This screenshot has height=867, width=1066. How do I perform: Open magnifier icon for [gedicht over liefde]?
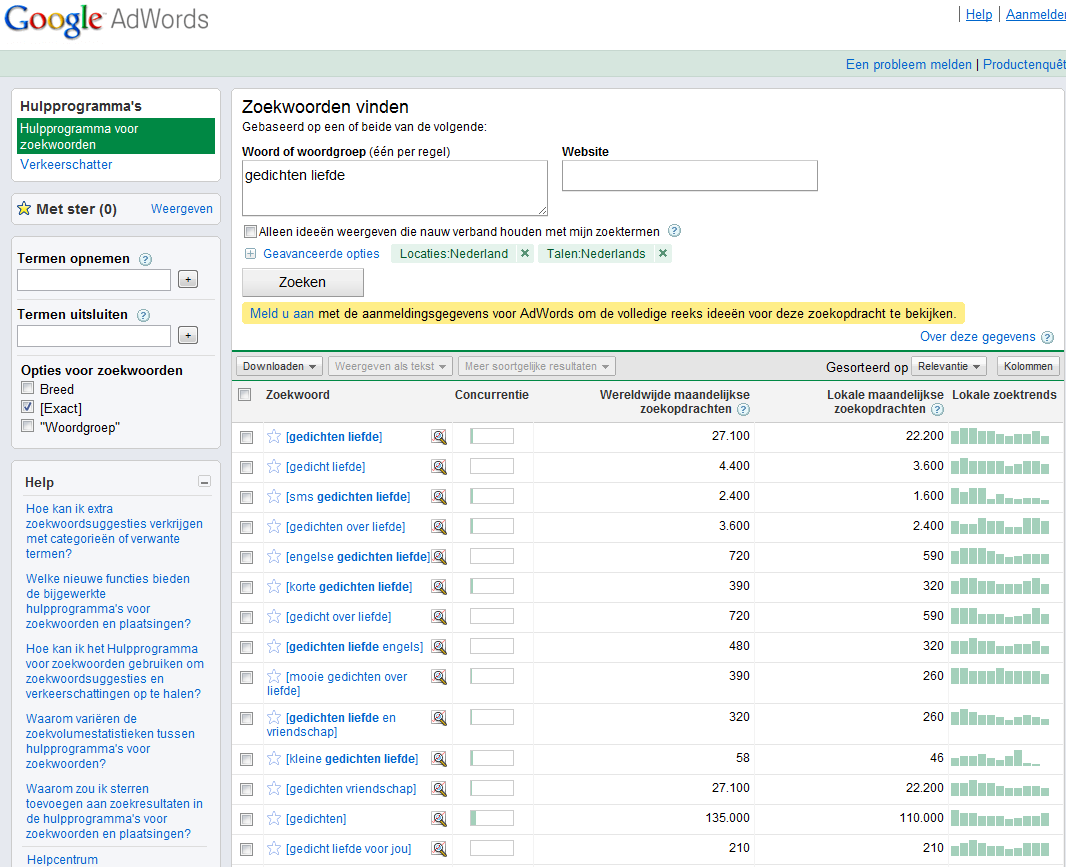[x=439, y=616]
